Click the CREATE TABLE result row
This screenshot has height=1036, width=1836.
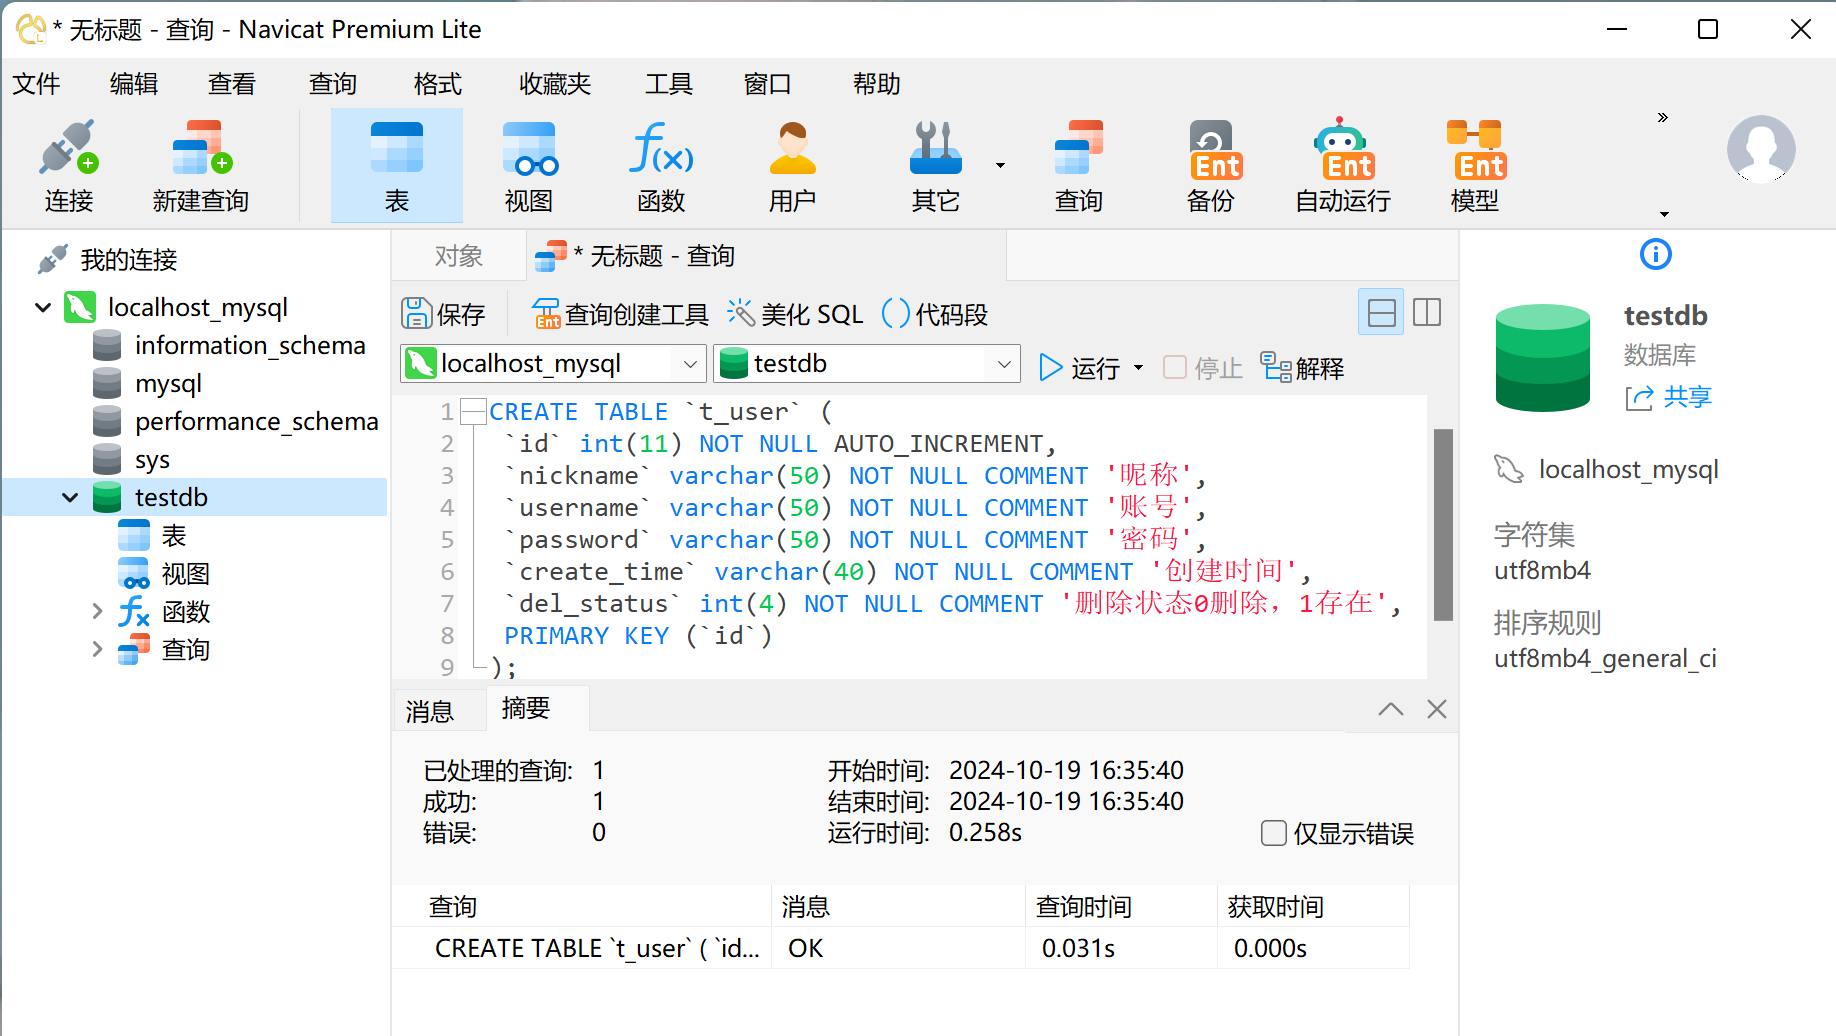pos(900,948)
